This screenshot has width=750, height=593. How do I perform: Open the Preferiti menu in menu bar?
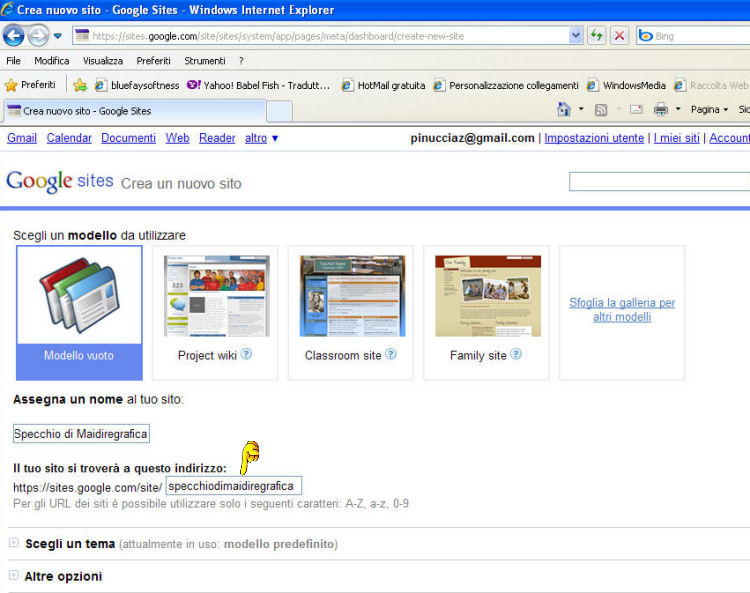click(153, 61)
